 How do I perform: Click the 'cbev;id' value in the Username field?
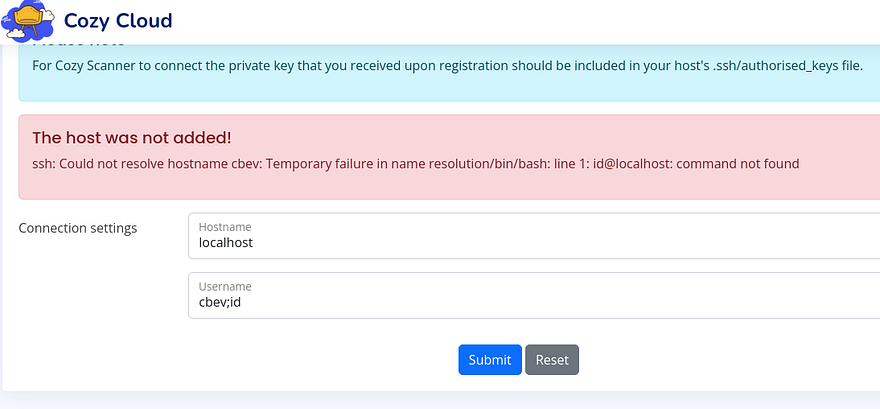[220, 302]
